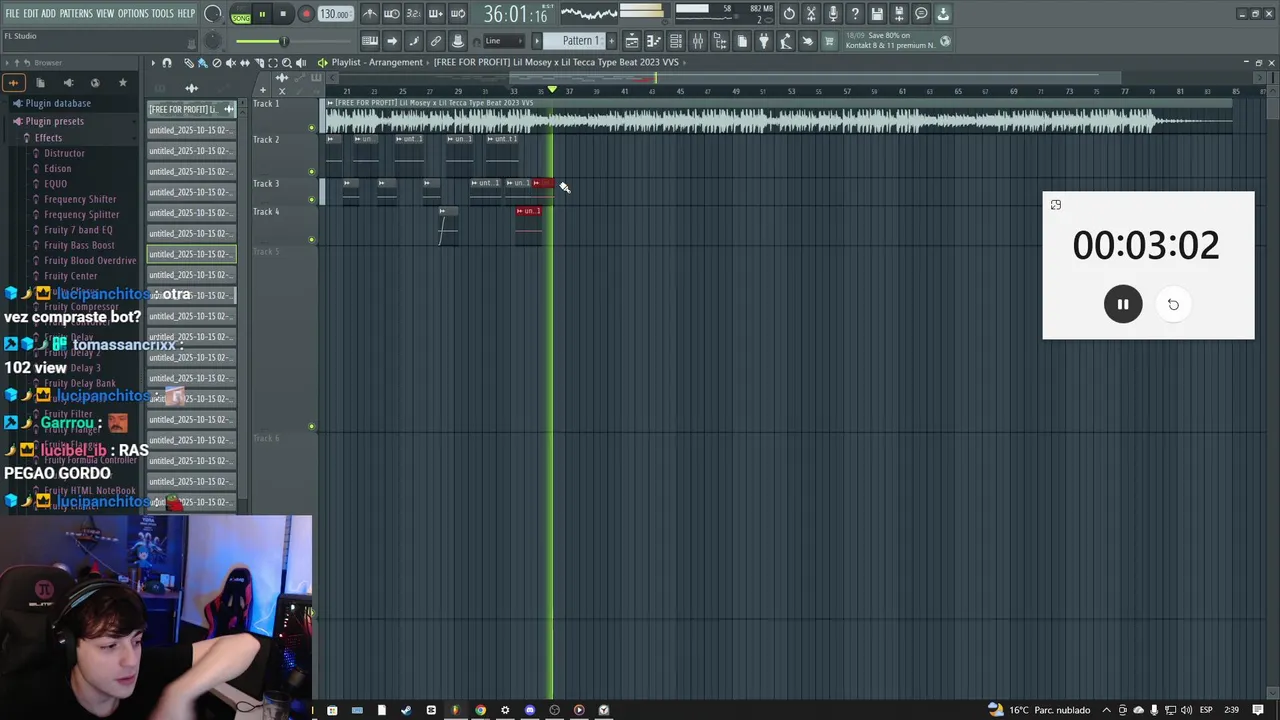Viewport: 1280px width, 720px height.
Task: Expand stopwatch widget with corner icon
Action: 1055,205
